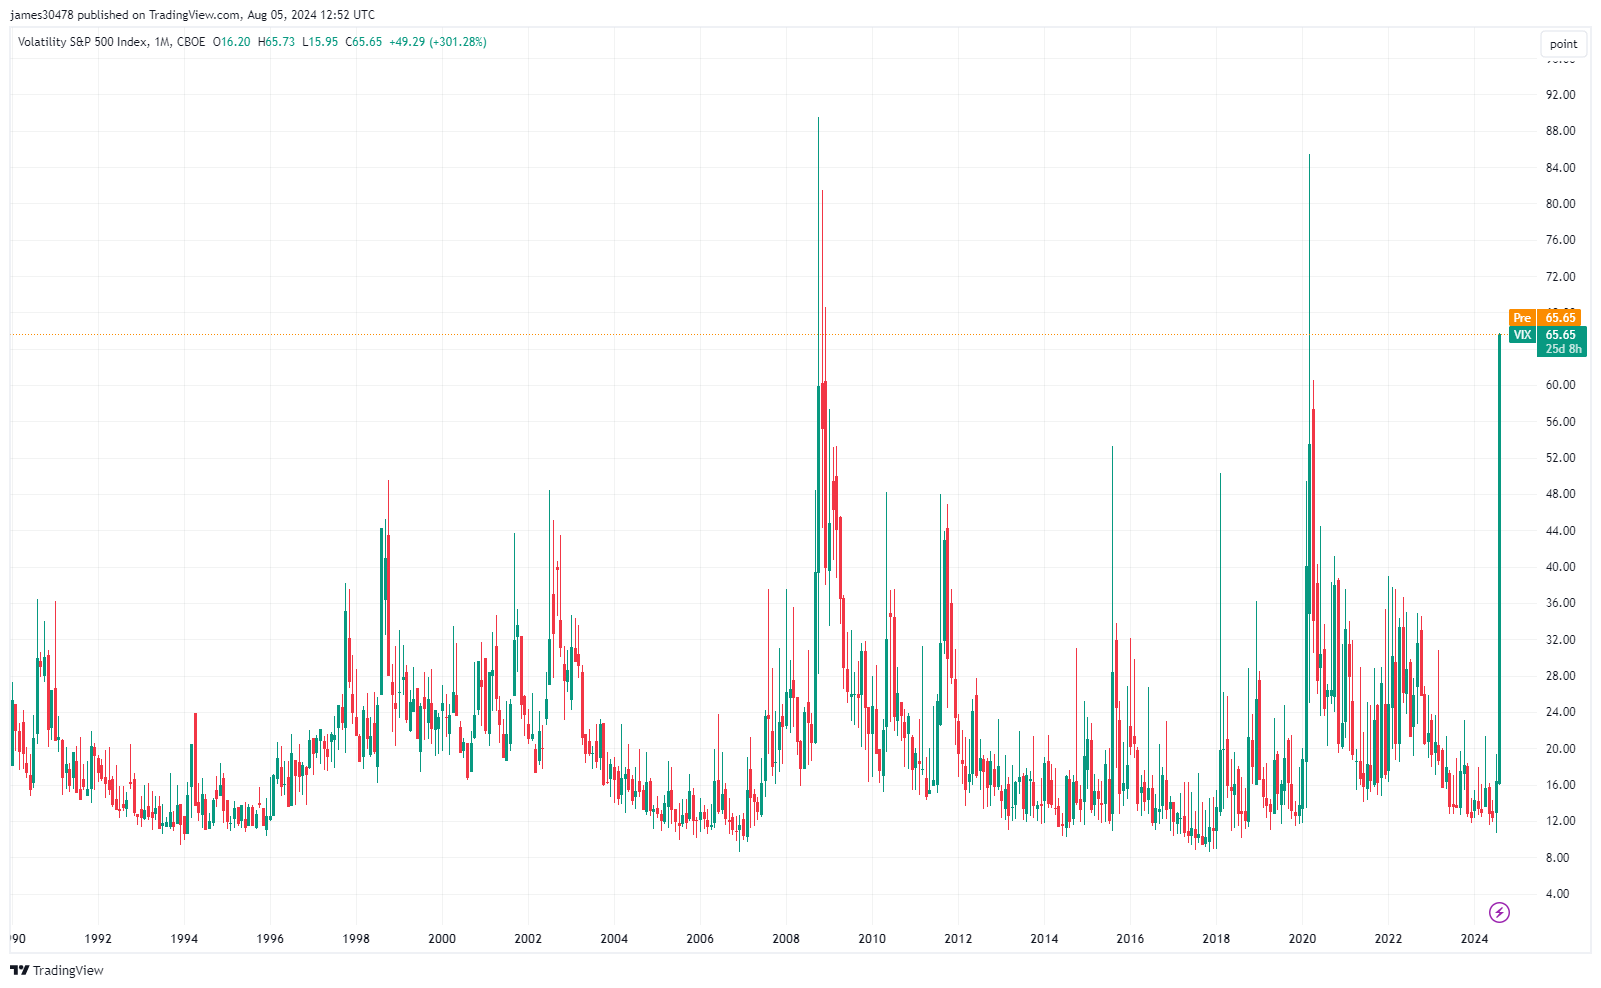Click the 92.00 price axis label
The width and height of the screenshot is (1601, 988).
pos(1560,95)
